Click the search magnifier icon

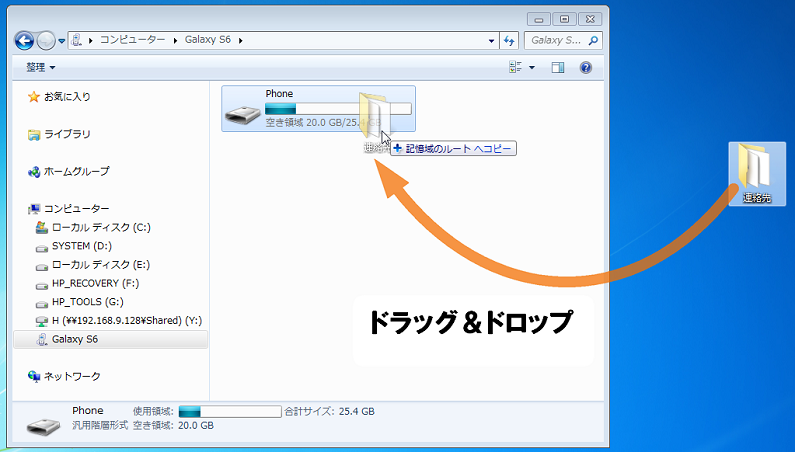(x=593, y=40)
